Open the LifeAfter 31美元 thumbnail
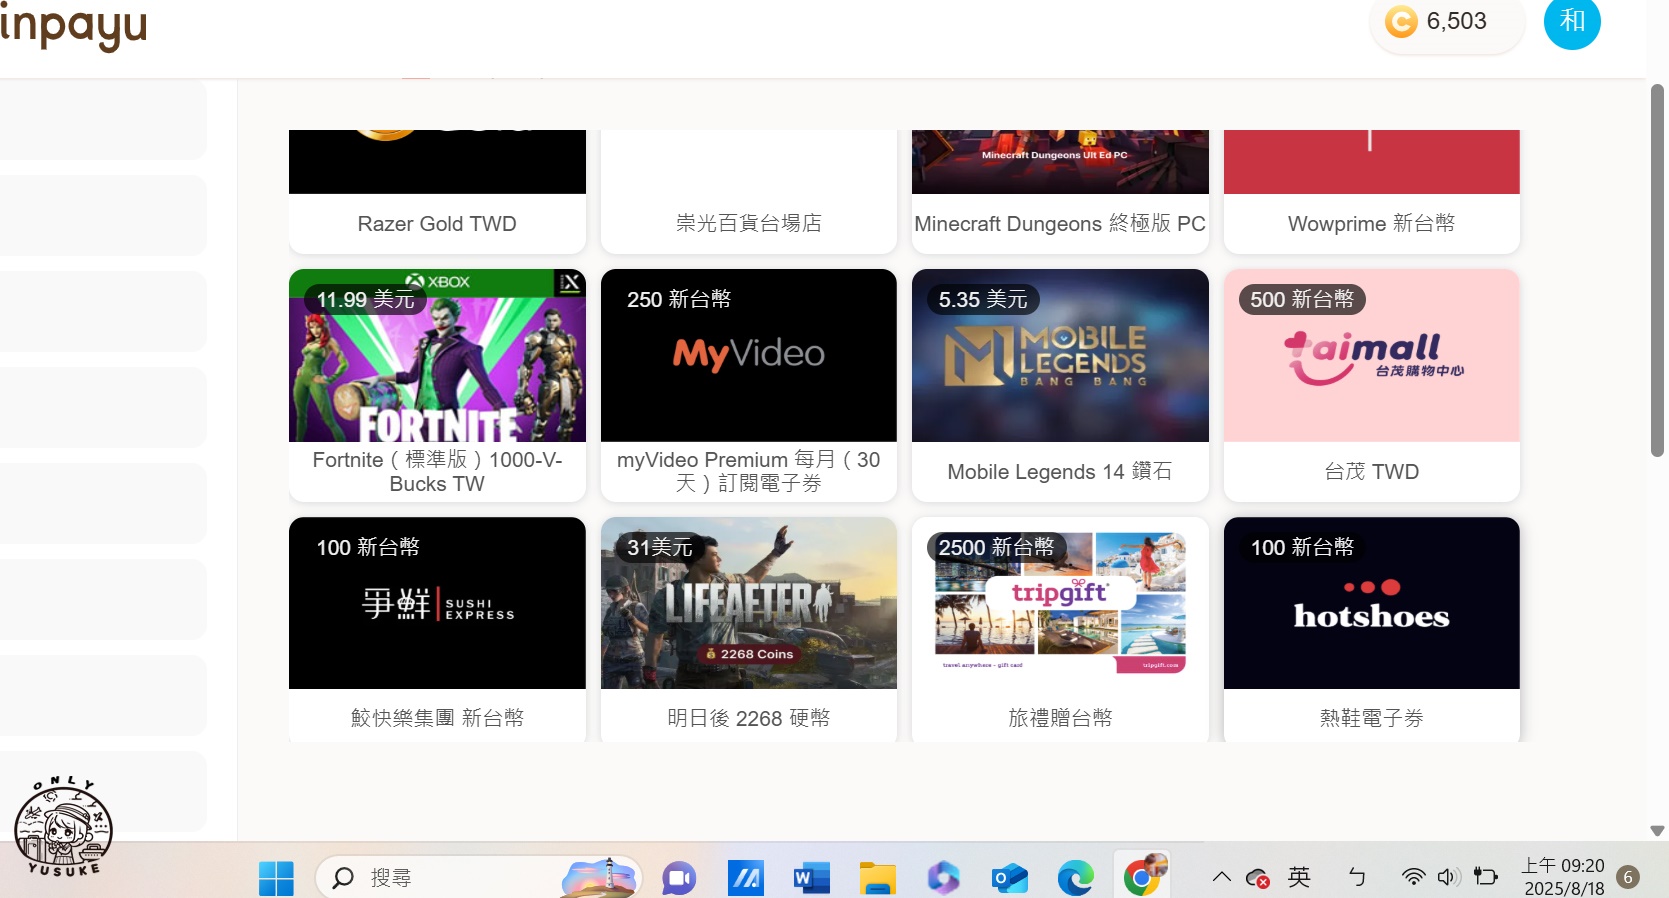This screenshot has width=1669, height=898. tap(749, 603)
